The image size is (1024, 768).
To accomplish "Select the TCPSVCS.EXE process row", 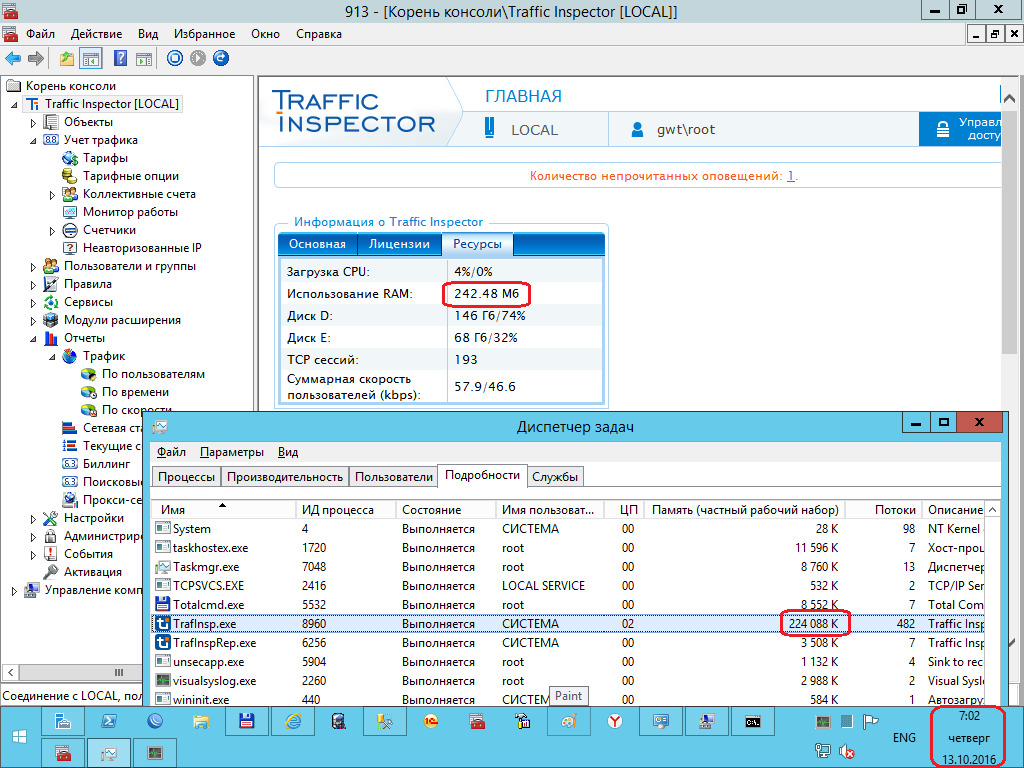I will (568, 586).
